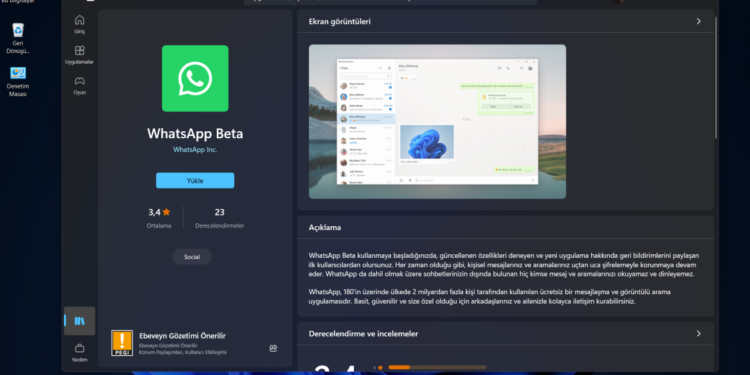Click the share icon near PEGI rating
The height and width of the screenshot is (375, 750).
[x=273, y=348]
